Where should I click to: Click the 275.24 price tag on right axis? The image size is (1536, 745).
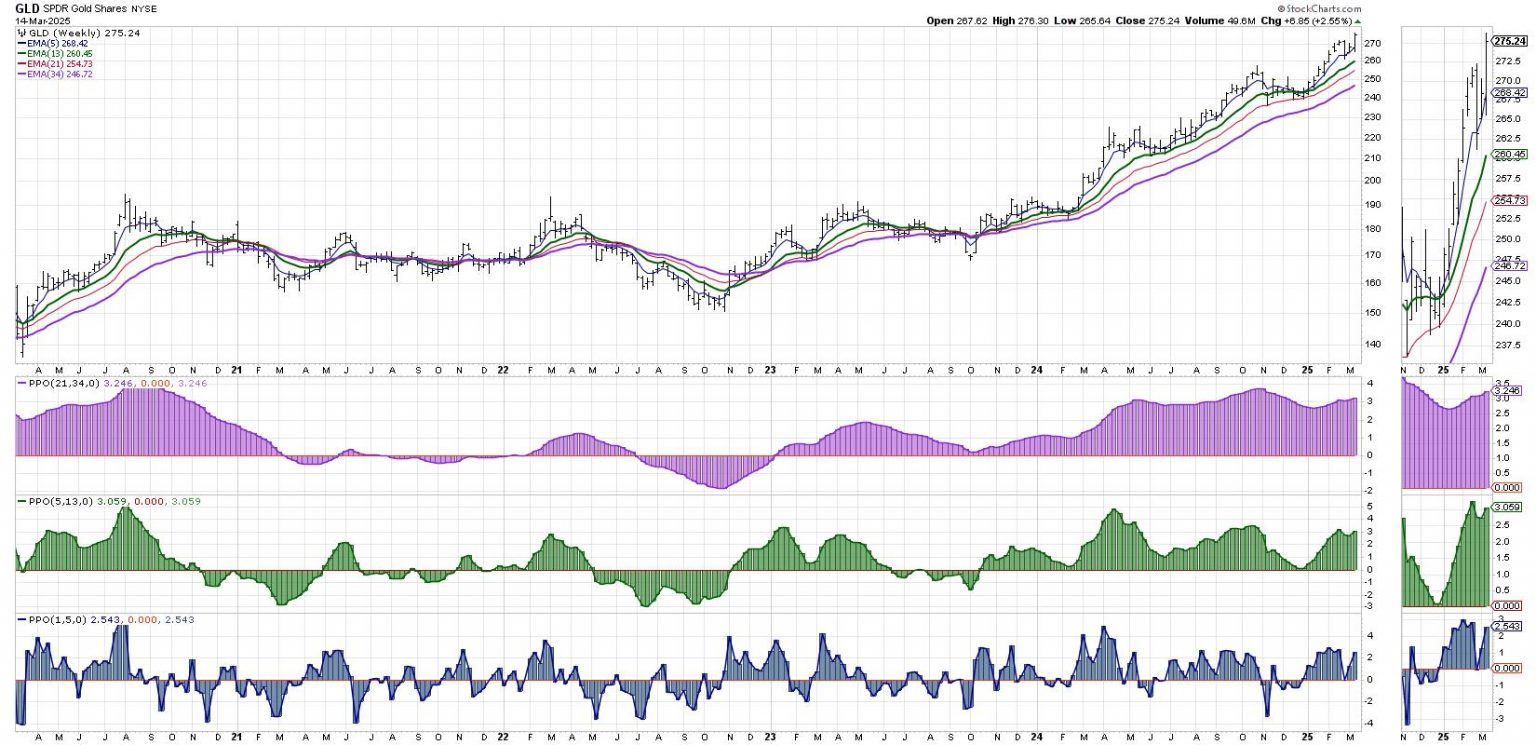point(1507,41)
